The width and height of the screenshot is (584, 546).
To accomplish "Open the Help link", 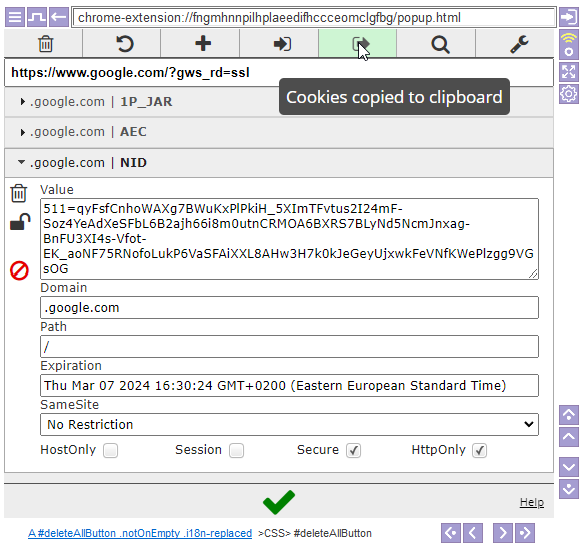I will pos(532,502).
